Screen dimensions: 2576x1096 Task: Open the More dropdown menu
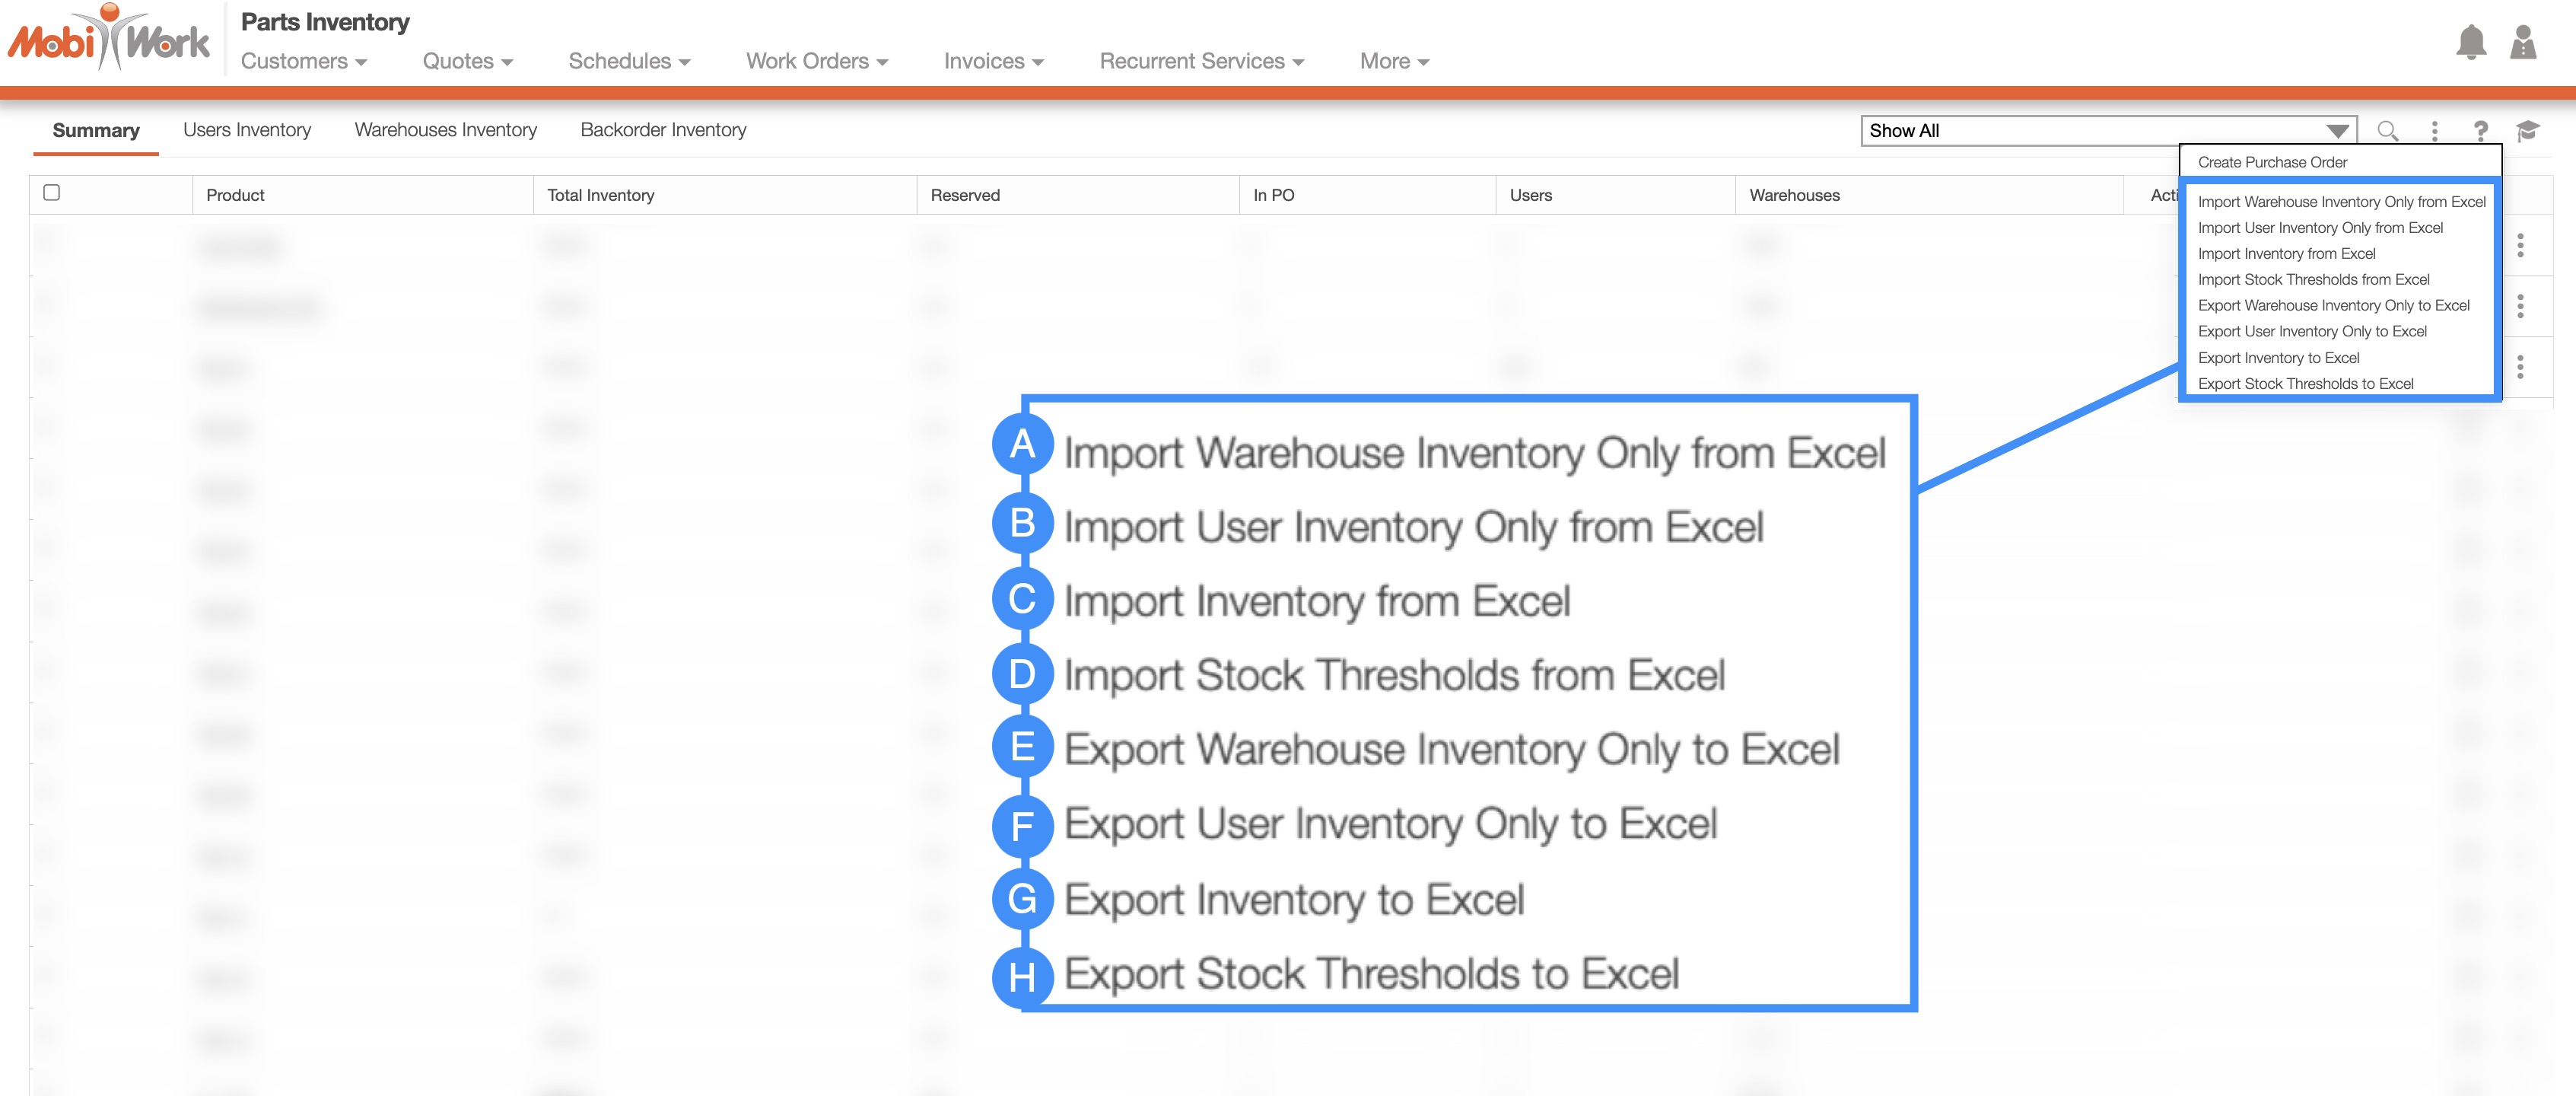point(1393,62)
